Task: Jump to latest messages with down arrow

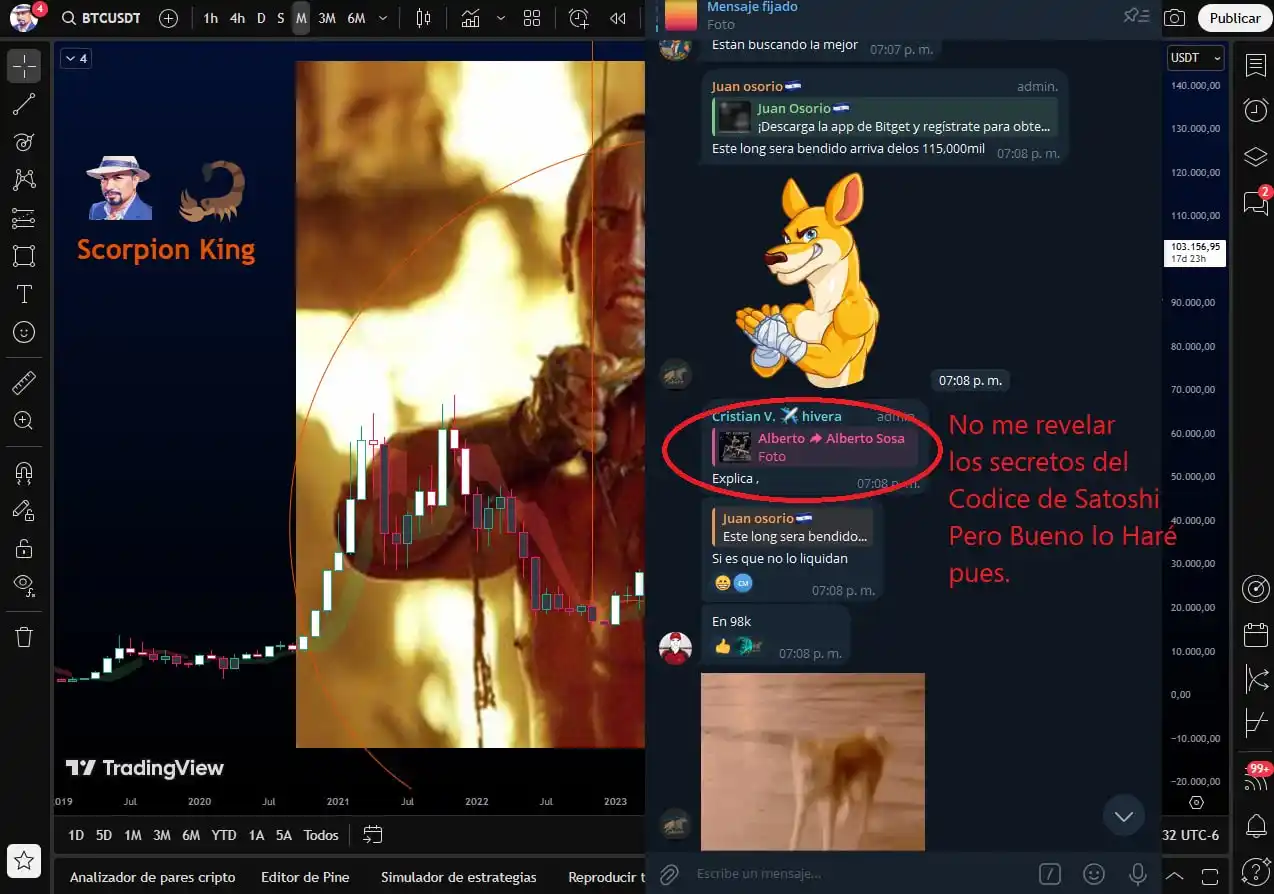Action: pyautogui.click(x=1123, y=816)
